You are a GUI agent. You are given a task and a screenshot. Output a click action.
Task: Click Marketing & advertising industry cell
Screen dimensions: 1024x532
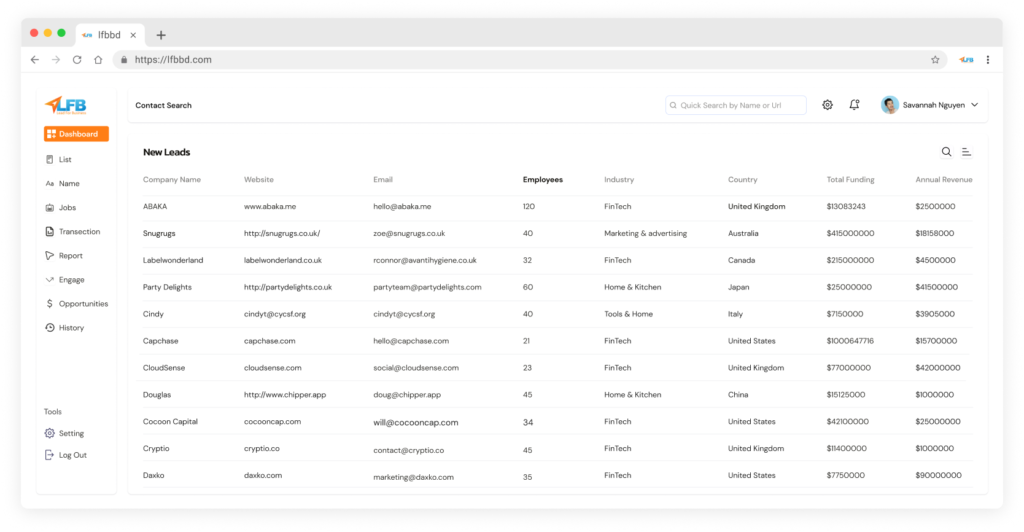click(x=645, y=233)
